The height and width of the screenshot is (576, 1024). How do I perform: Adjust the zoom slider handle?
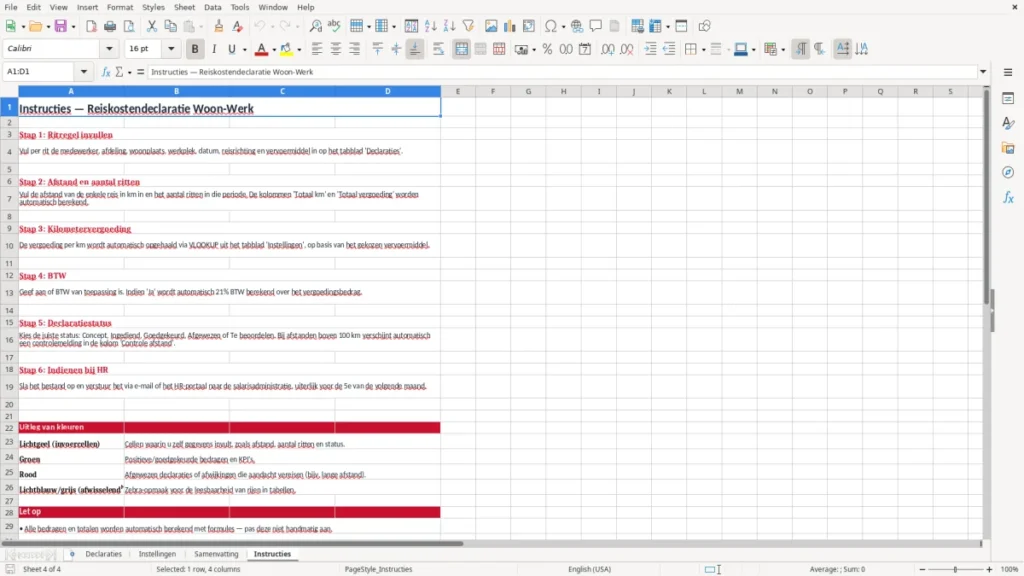point(955,569)
